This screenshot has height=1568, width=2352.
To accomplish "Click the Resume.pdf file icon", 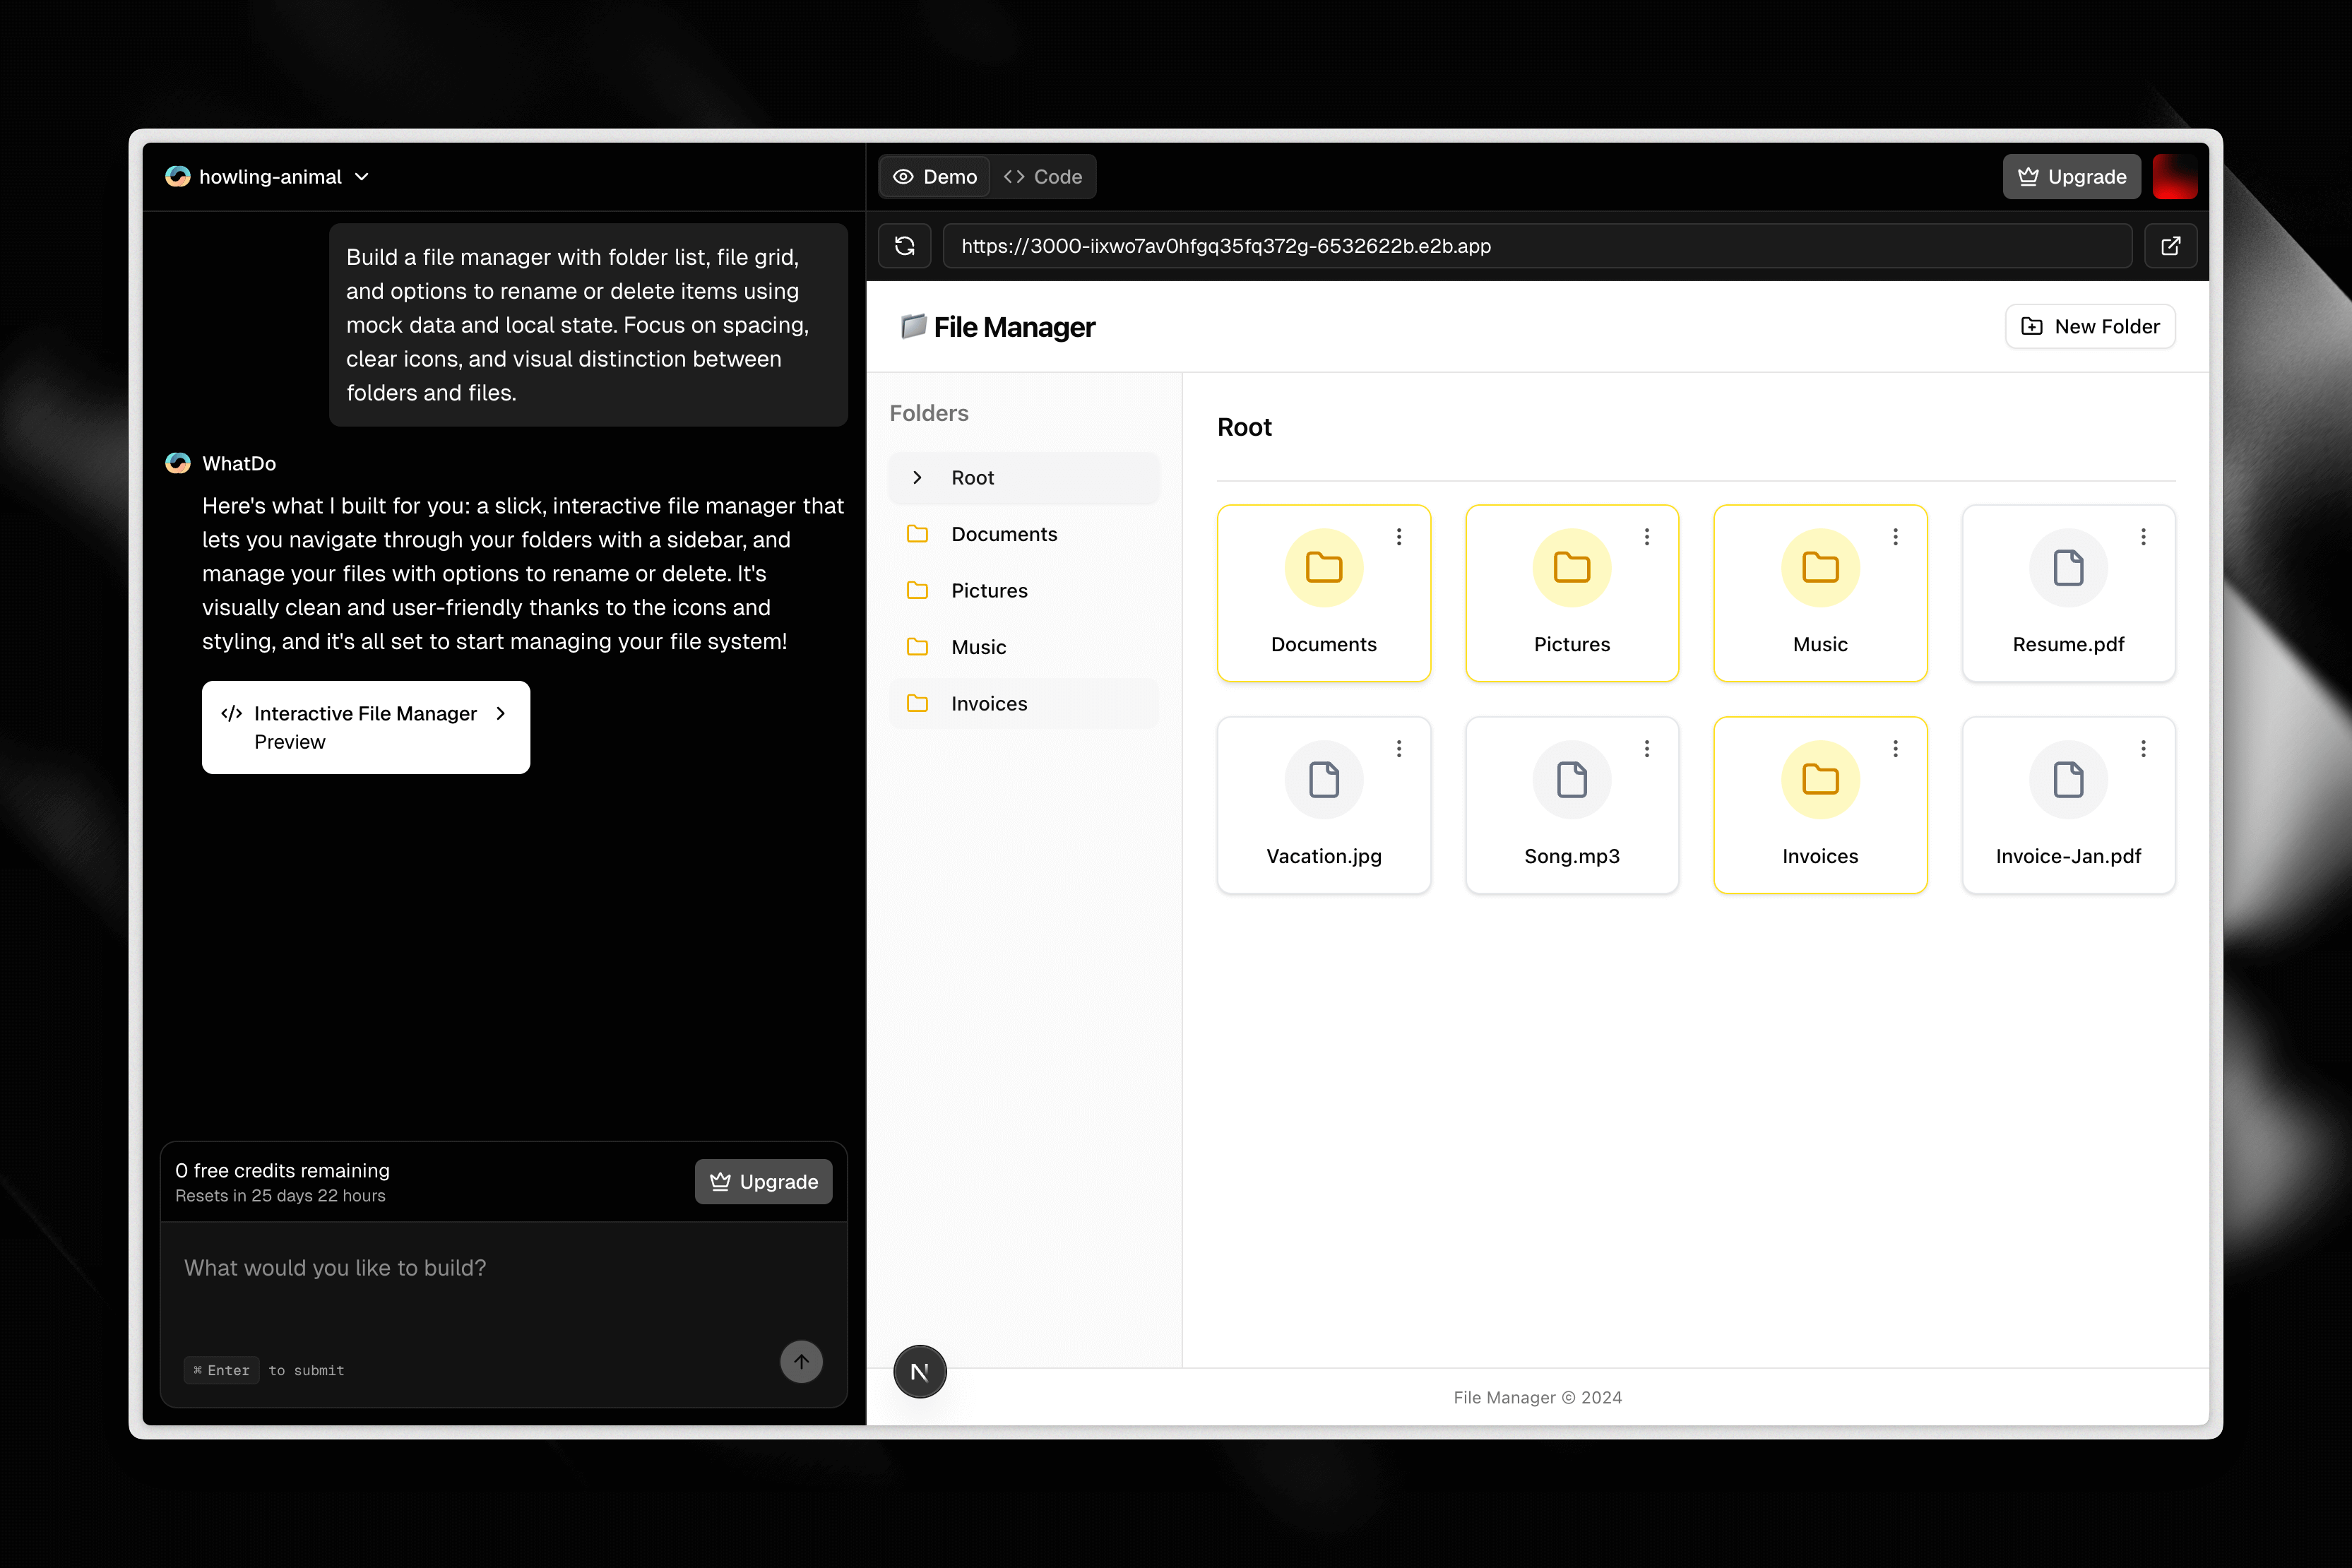I will point(2068,568).
